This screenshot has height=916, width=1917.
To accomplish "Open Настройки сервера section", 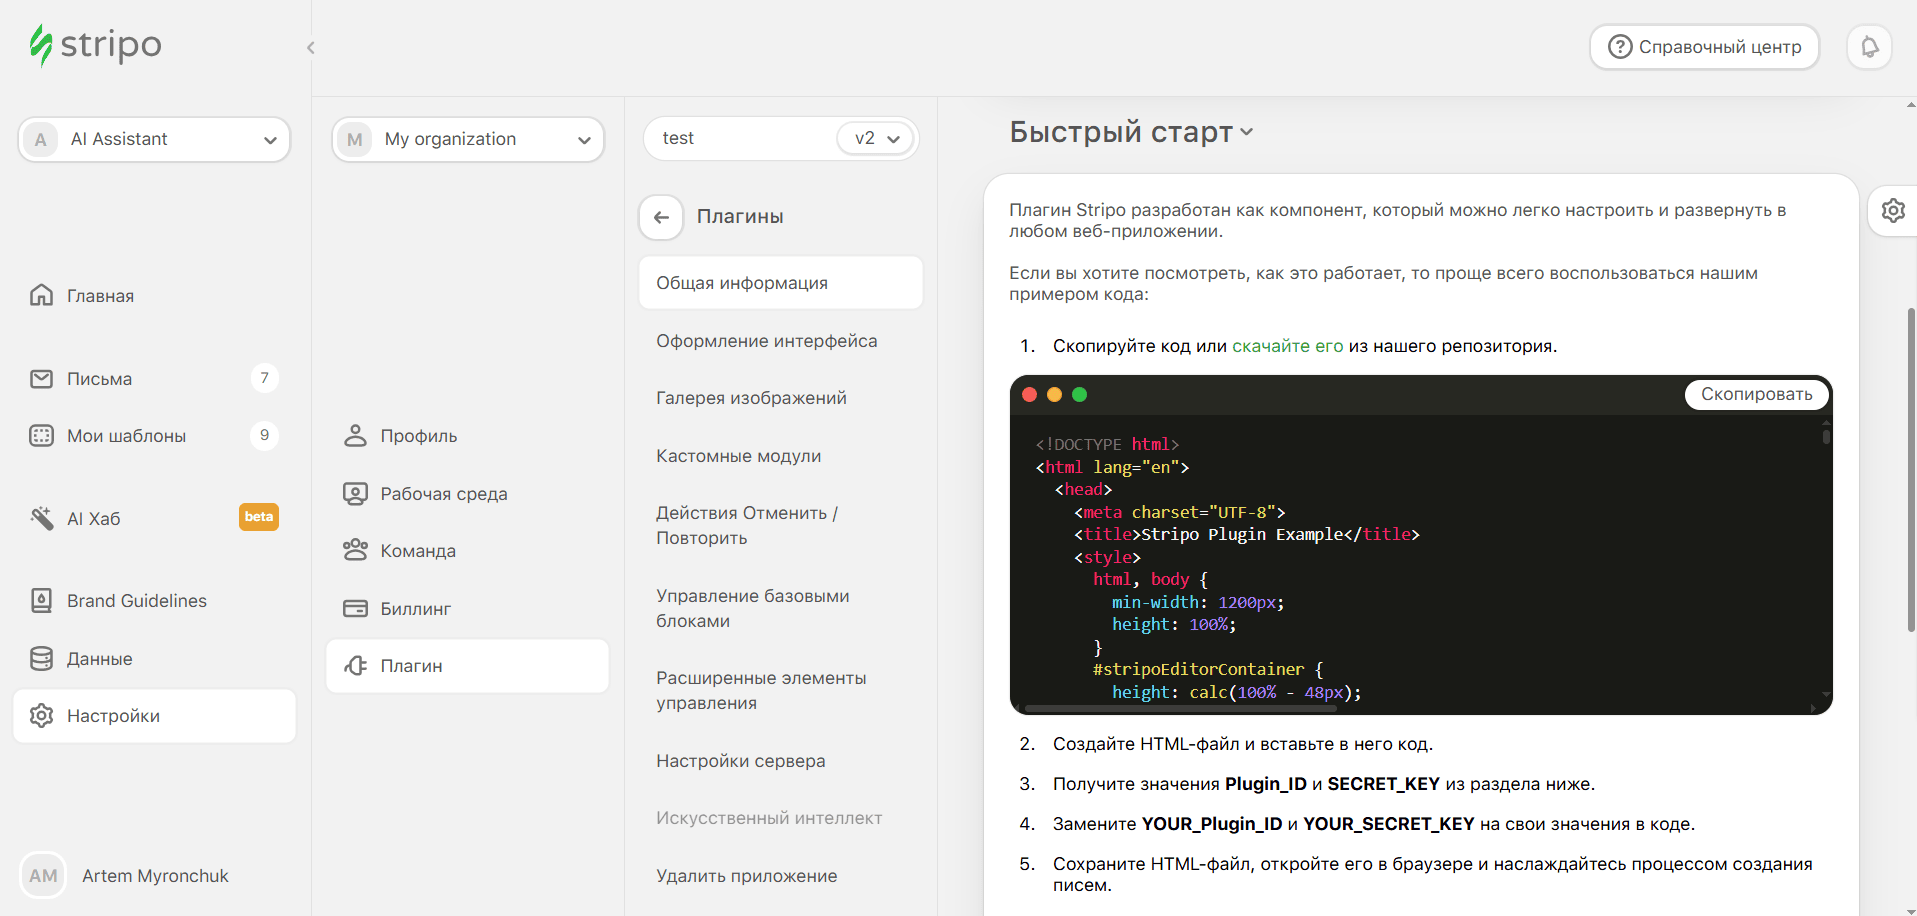I will (x=740, y=761).
